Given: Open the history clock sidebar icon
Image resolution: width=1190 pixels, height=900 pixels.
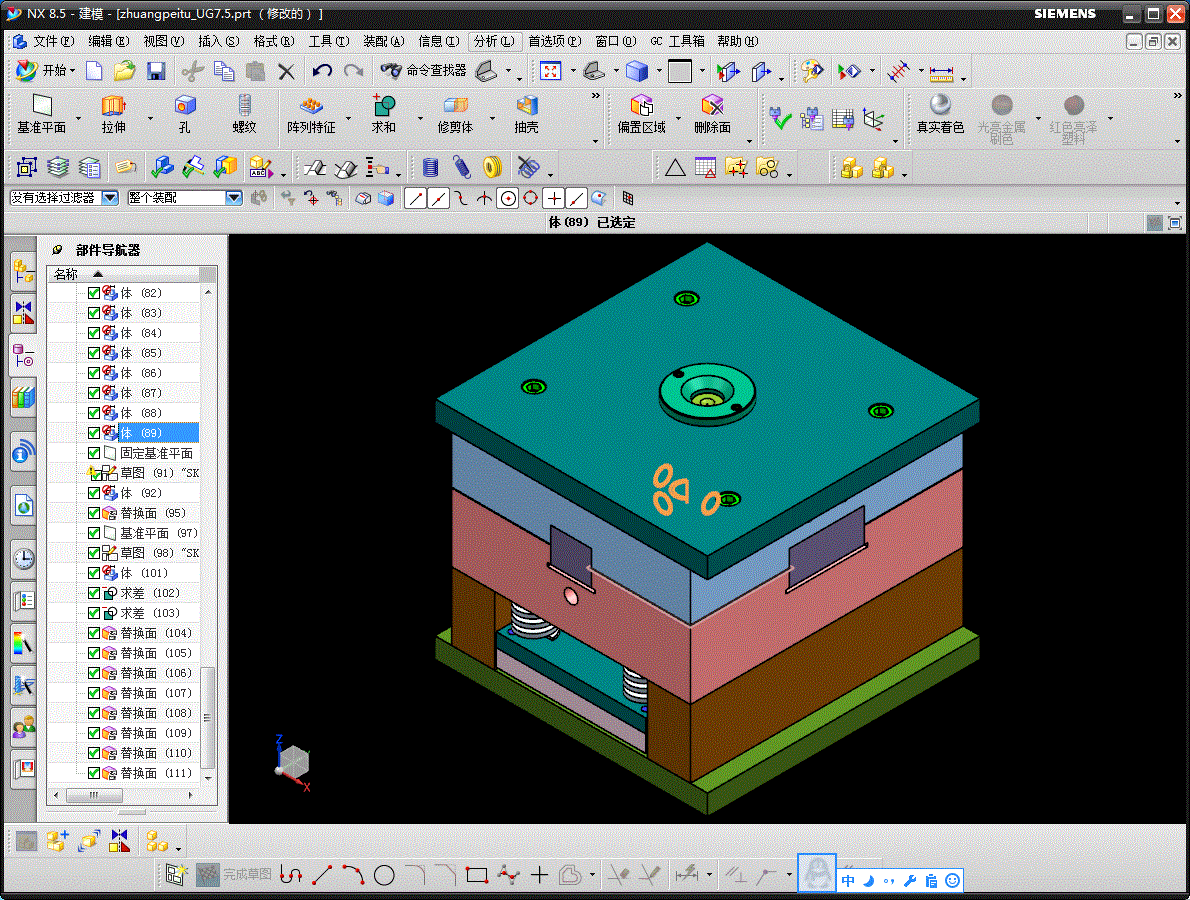Looking at the screenshot, I should coord(24,559).
